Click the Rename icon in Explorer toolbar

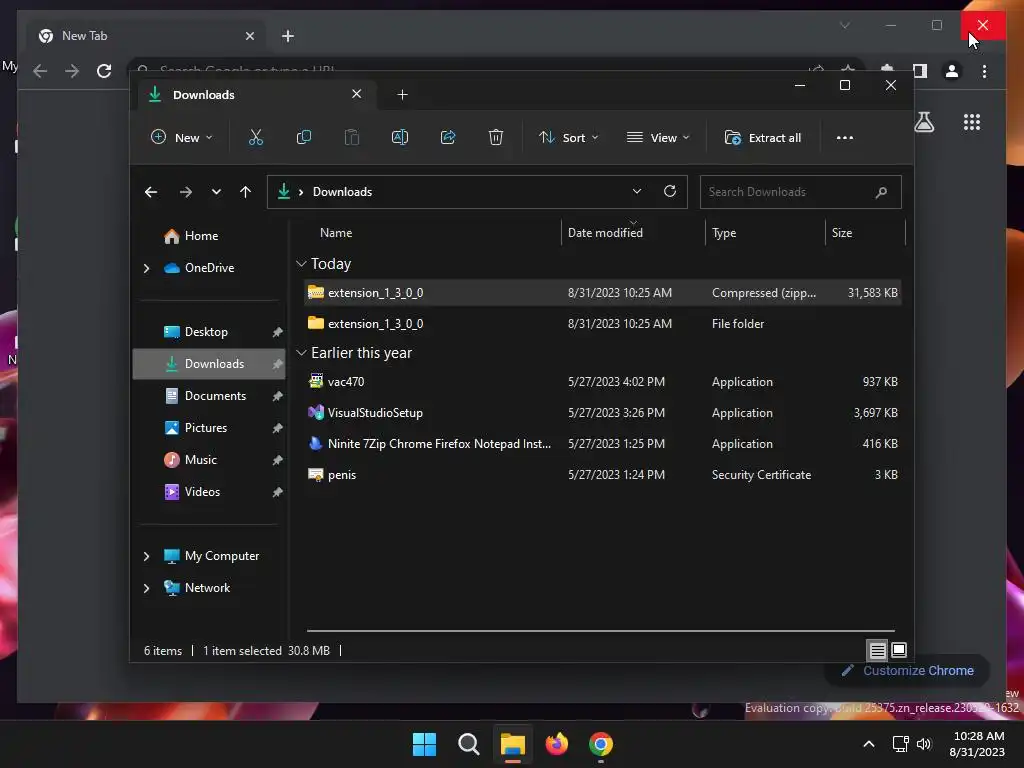click(x=400, y=137)
